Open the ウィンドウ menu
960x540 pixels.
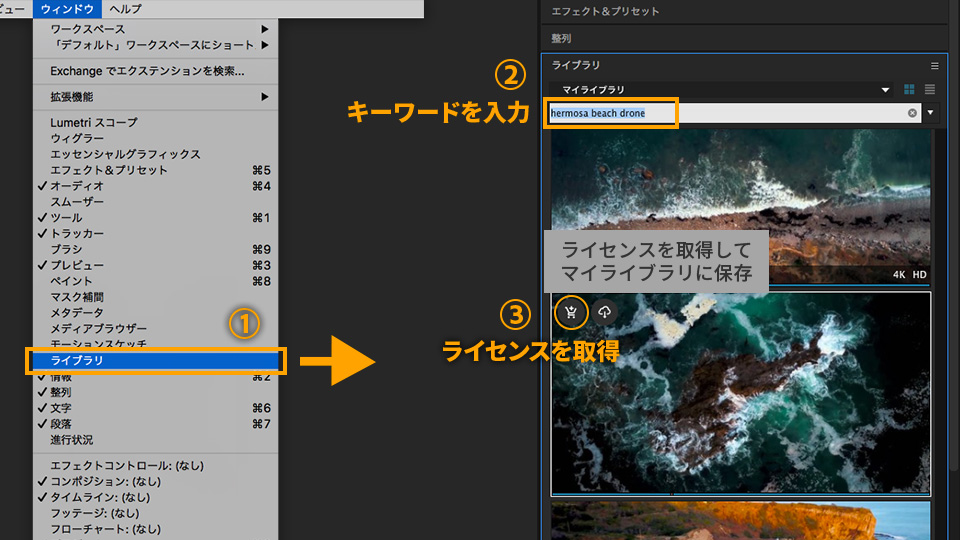(x=67, y=9)
